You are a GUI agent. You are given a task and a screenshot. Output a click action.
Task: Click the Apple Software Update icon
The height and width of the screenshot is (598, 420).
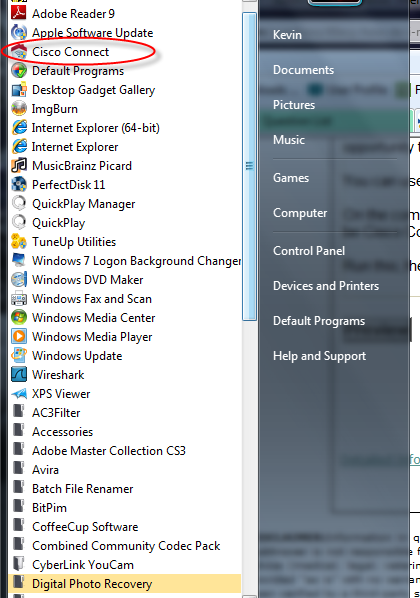[18, 32]
